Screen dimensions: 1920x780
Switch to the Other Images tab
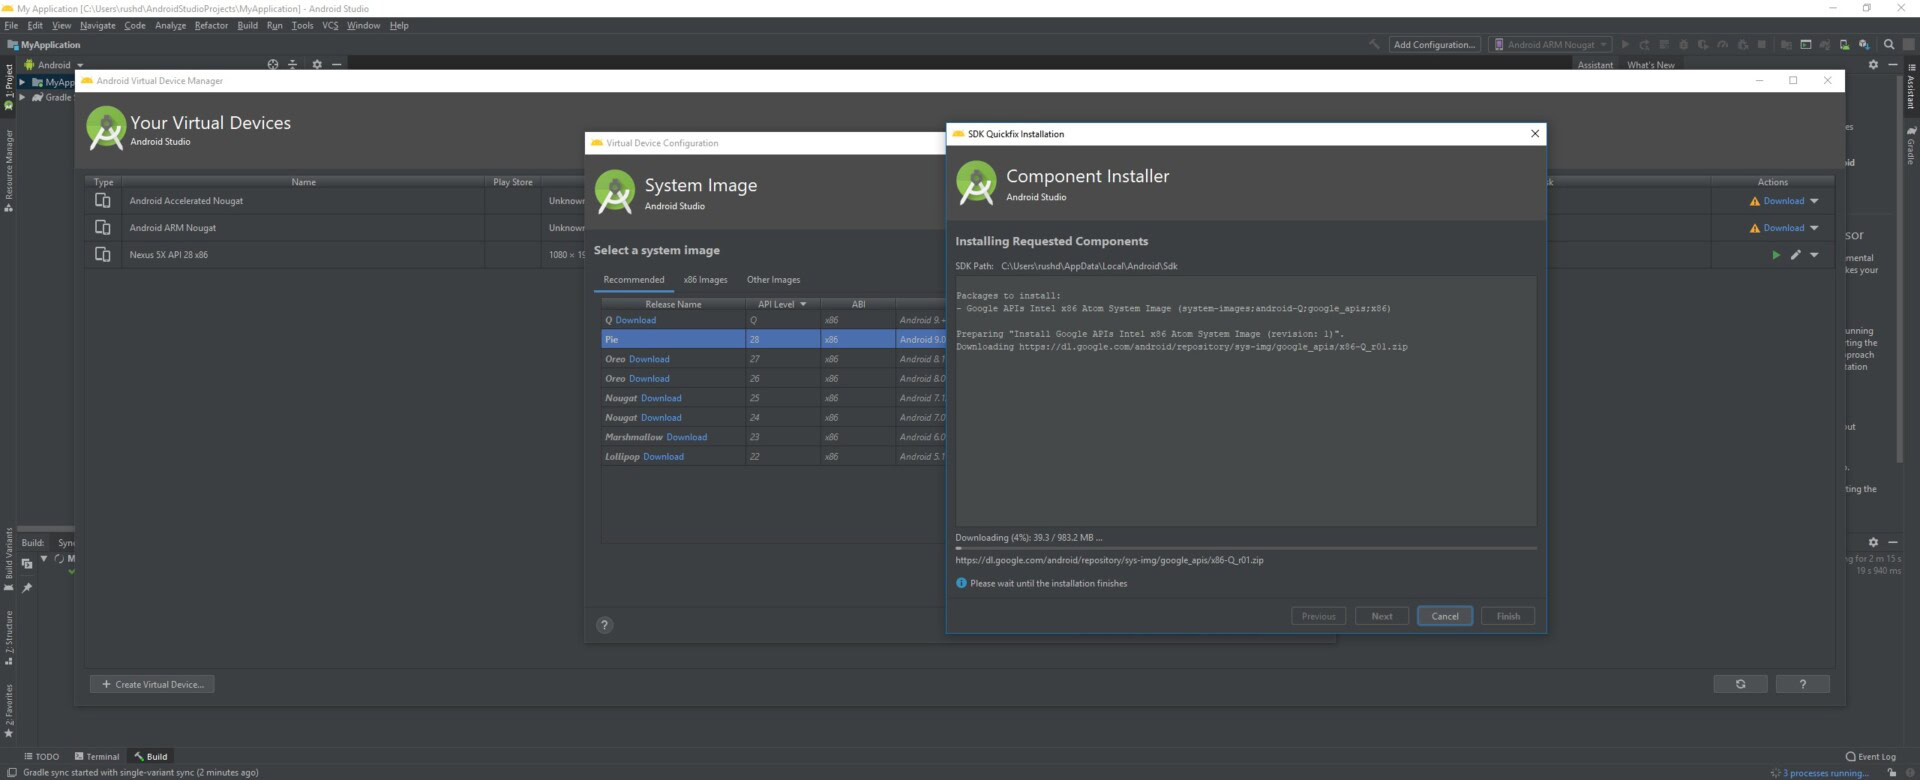[x=773, y=280]
